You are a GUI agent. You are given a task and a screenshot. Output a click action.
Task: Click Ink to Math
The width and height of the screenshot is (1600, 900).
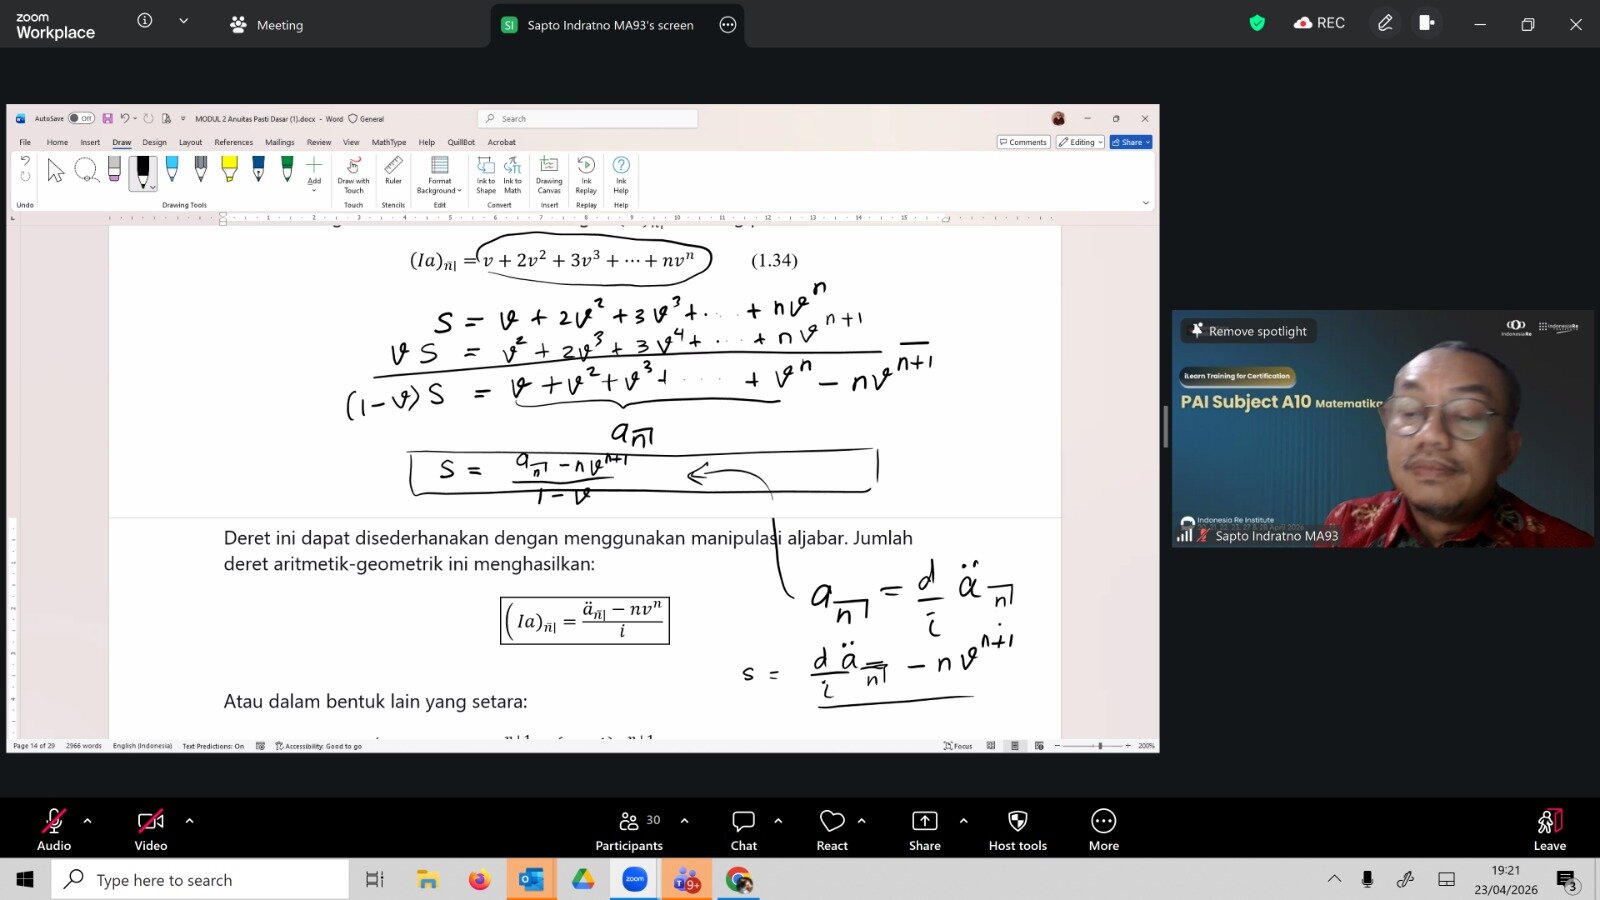tap(512, 175)
